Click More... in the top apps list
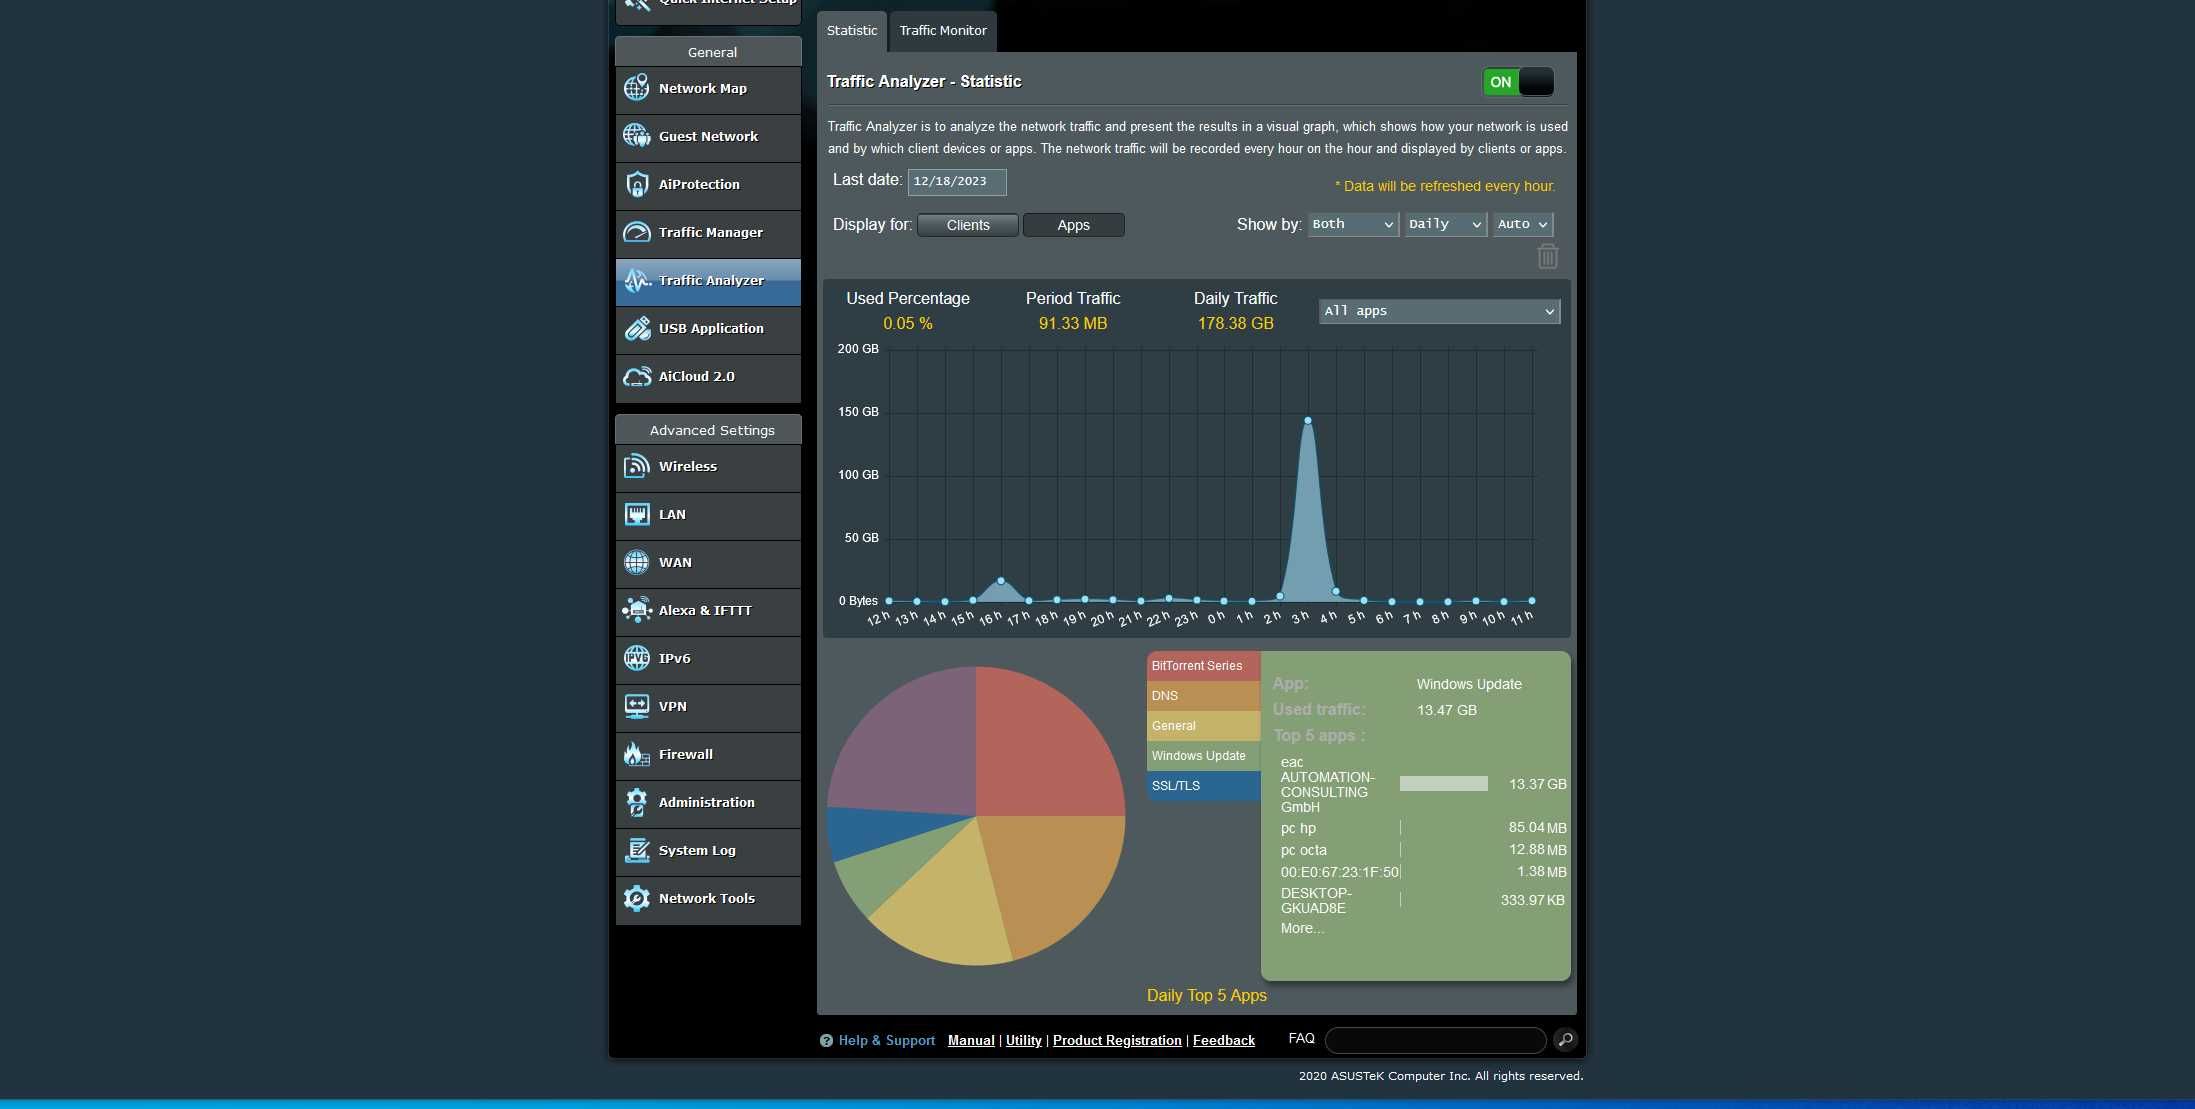 1301,928
